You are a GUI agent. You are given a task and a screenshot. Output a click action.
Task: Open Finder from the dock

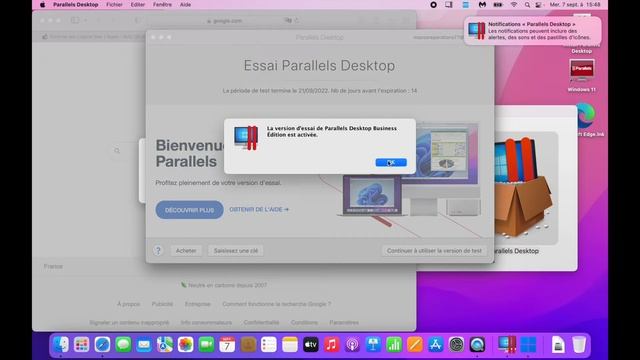pyautogui.click(x=61, y=345)
